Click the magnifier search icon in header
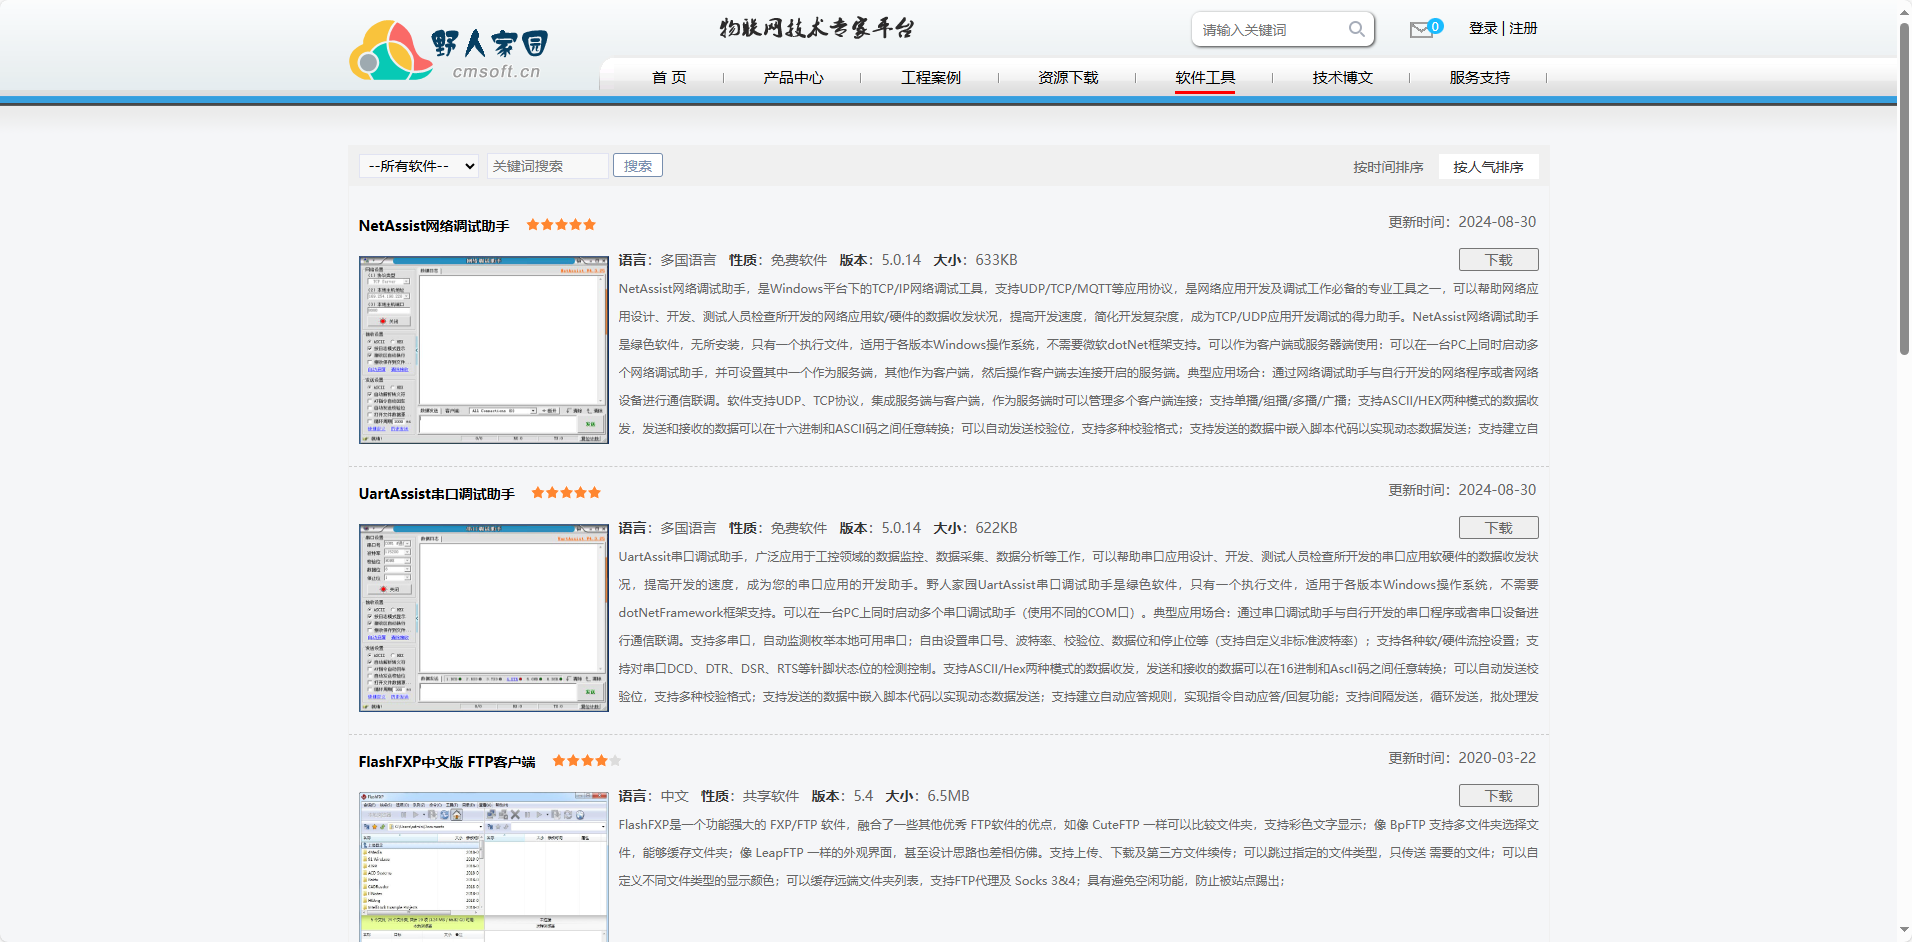Screen dimensions: 1912x942 pos(1356,29)
